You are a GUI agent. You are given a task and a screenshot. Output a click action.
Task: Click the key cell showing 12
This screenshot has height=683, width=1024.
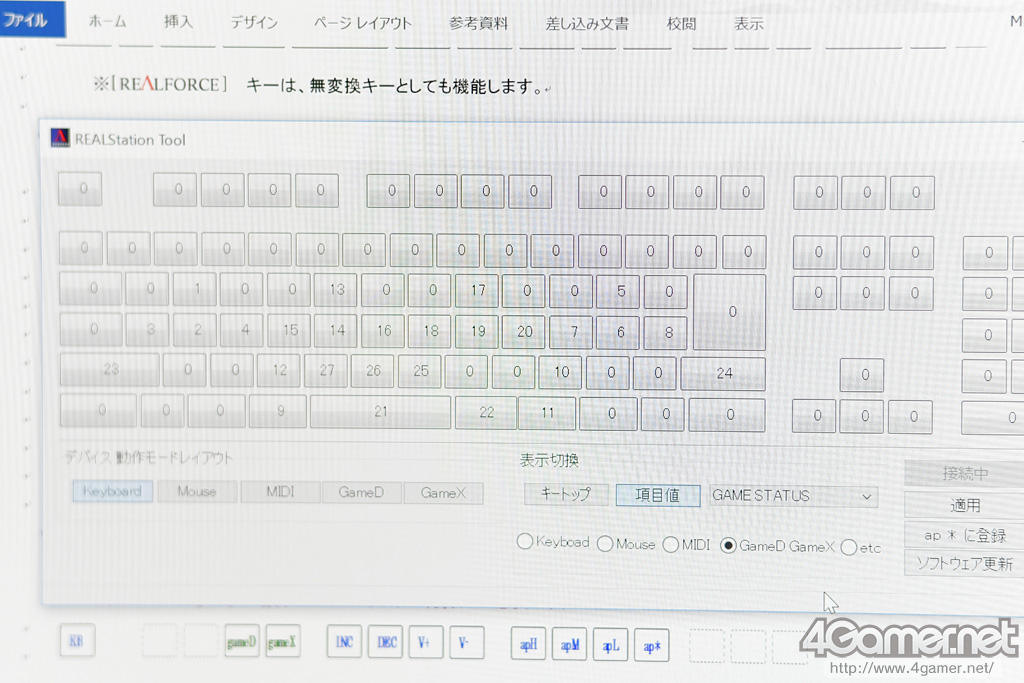pyautogui.click(x=279, y=370)
